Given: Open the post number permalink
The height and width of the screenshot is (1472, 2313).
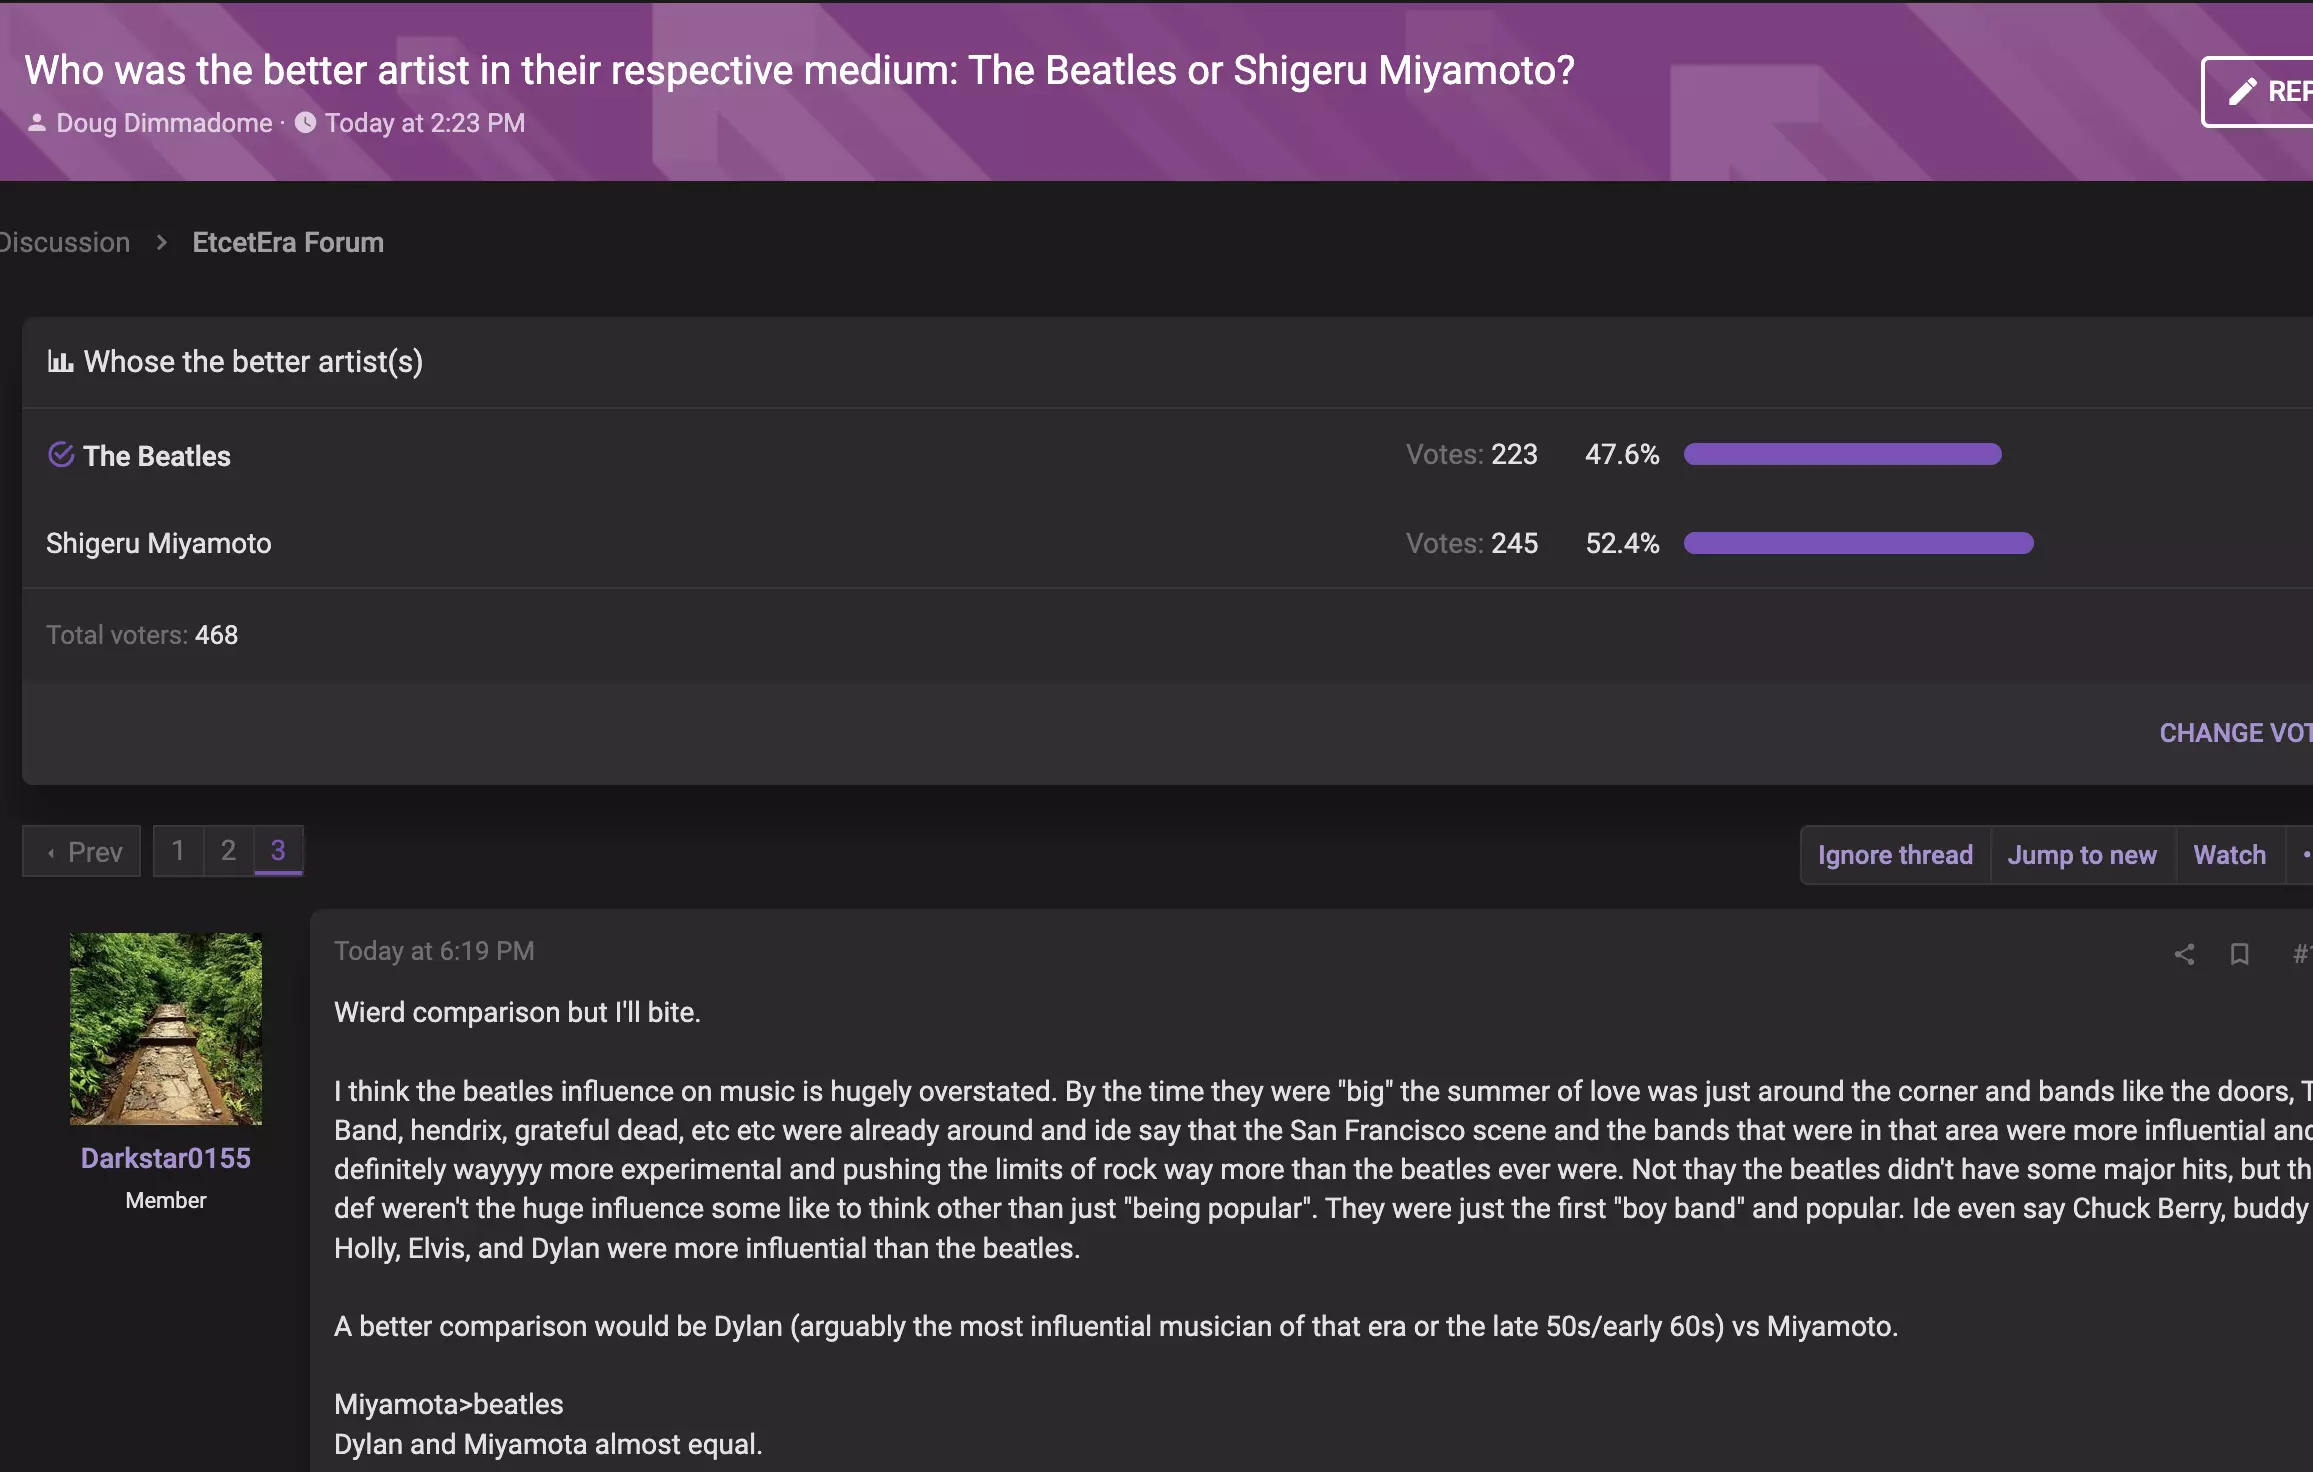Looking at the screenshot, I should tap(2302, 954).
